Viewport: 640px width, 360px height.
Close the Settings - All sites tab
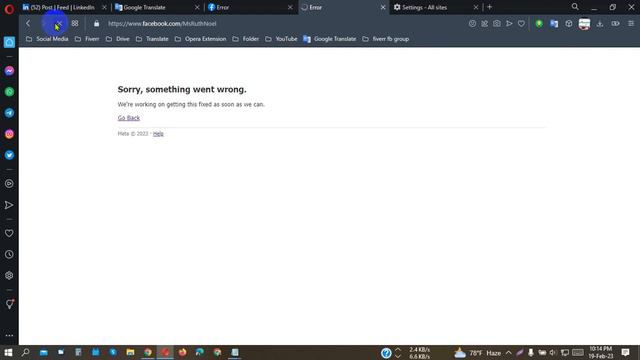[x=476, y=7]
